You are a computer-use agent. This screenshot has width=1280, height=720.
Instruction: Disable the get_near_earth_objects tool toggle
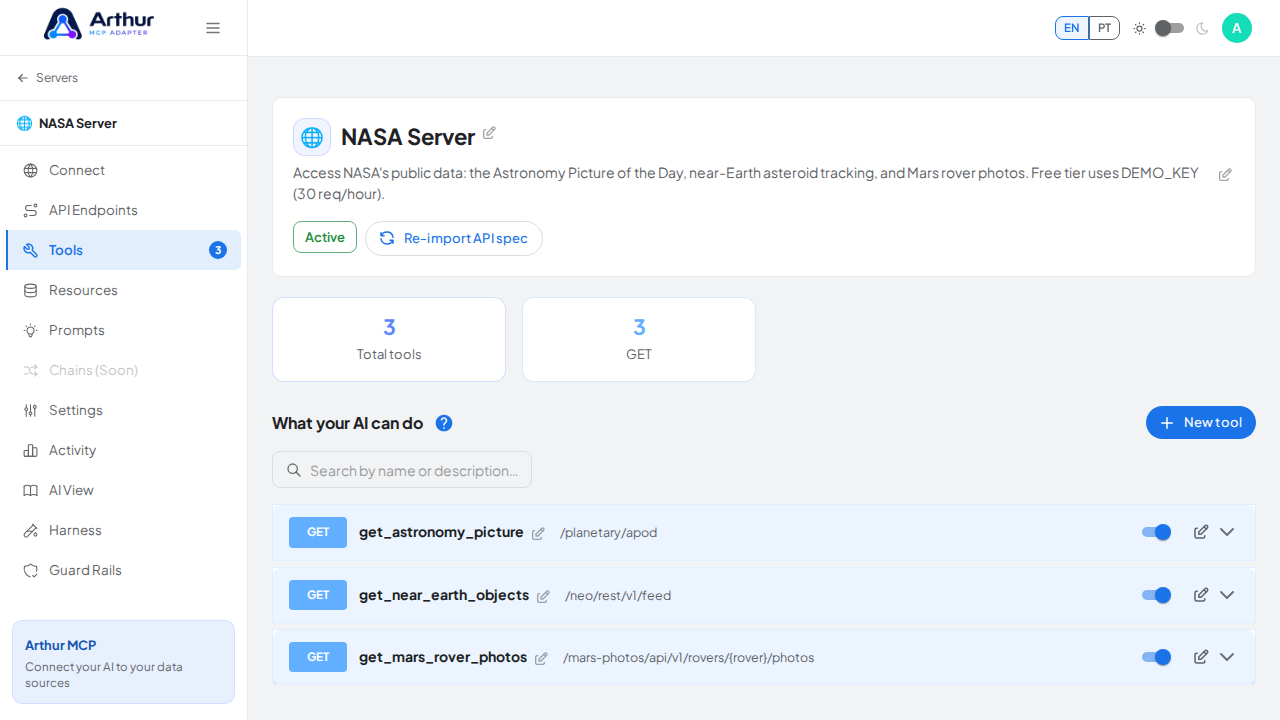[x=1157, y=595]
